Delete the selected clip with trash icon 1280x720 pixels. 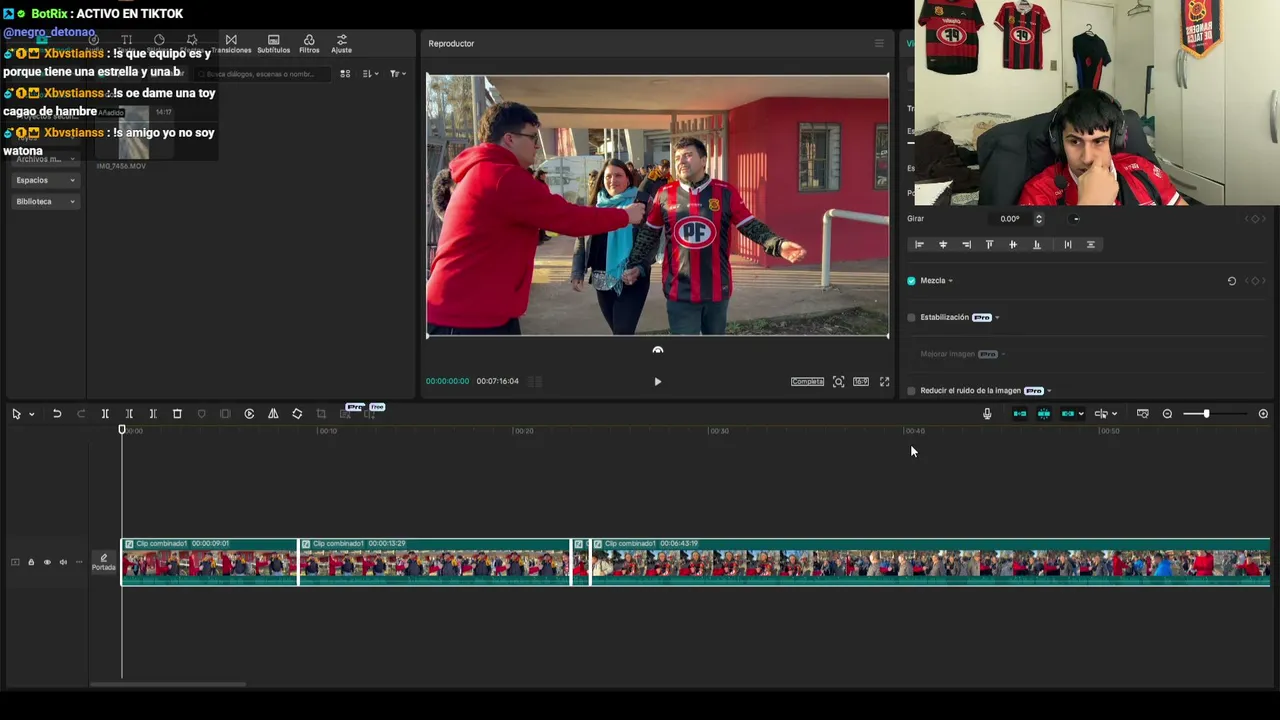click(177, 414)
